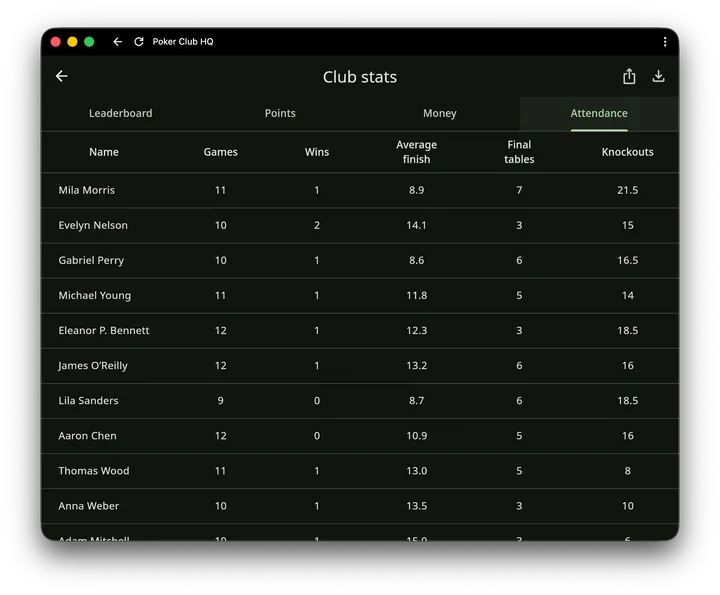Click Mila Morris average finish 8.9

tap(416, 190)
